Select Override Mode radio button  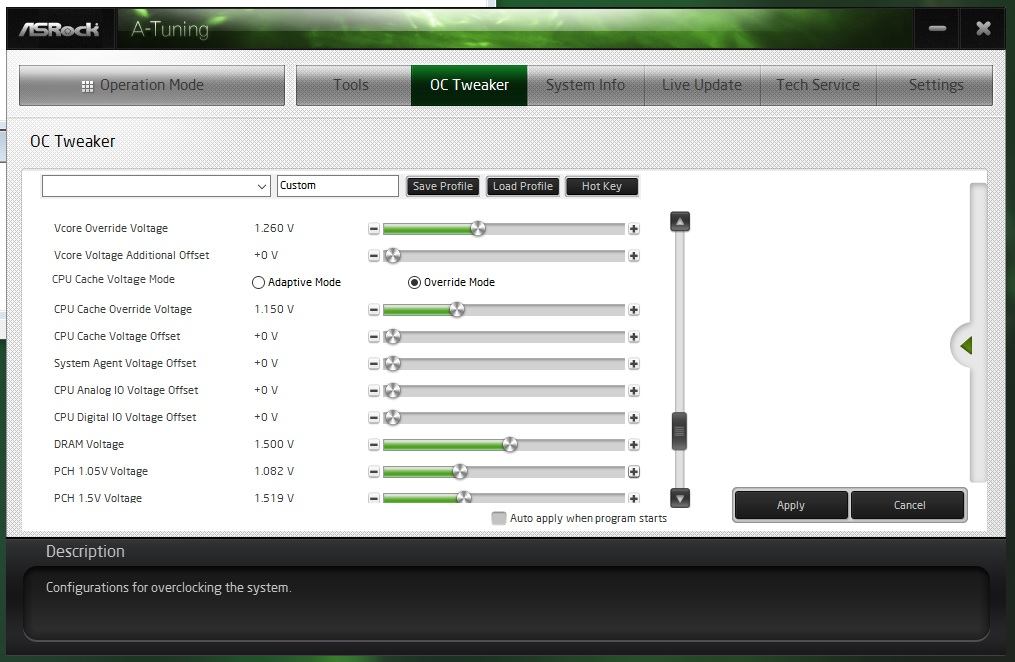tap(414, 283)
